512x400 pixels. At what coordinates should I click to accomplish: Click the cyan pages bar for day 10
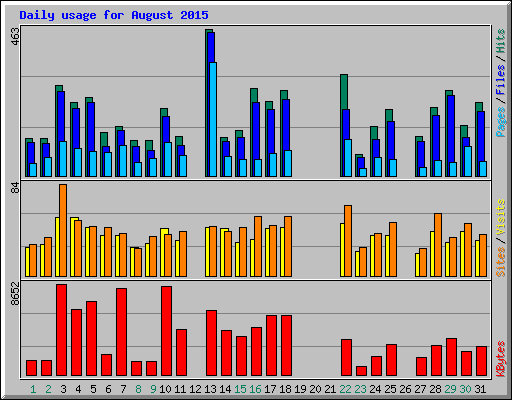(x=168, y=159)
